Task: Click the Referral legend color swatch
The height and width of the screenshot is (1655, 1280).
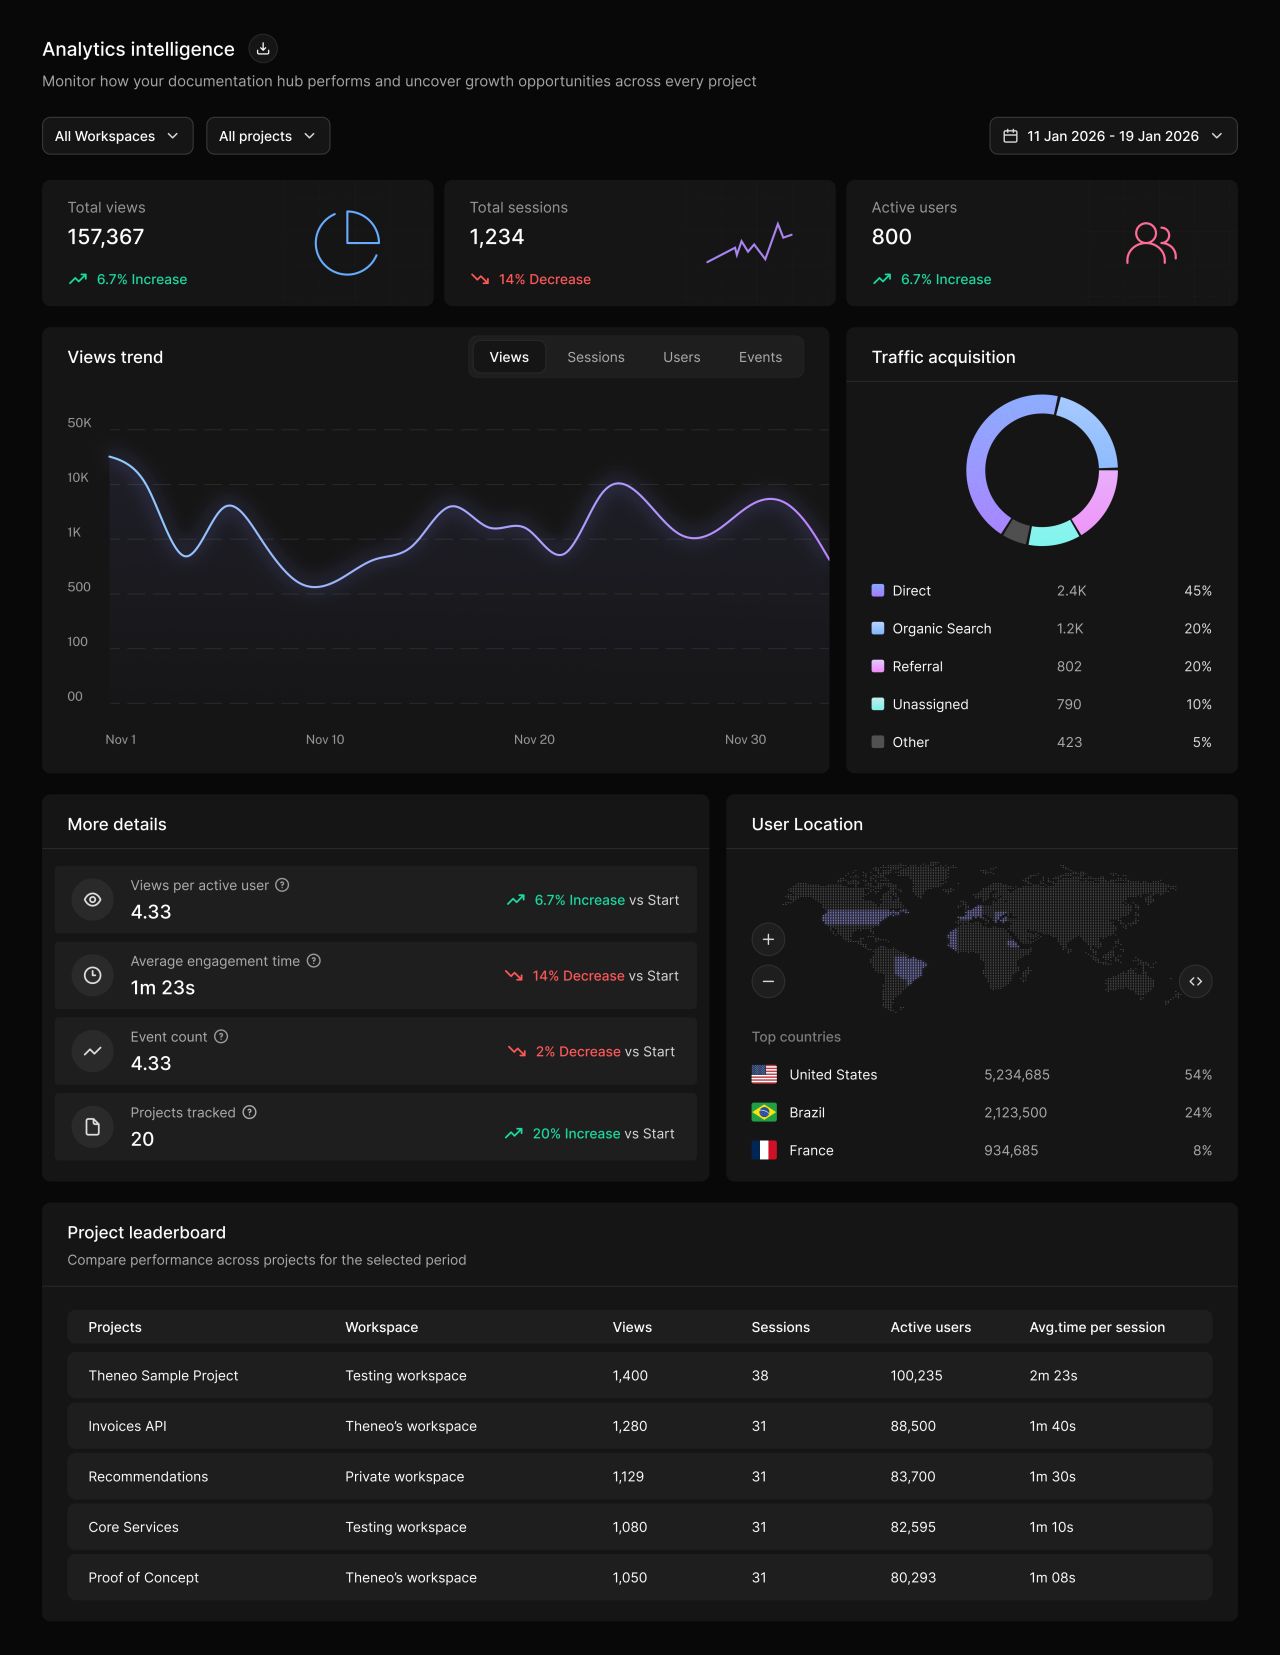Action: (x=878, y=666)
